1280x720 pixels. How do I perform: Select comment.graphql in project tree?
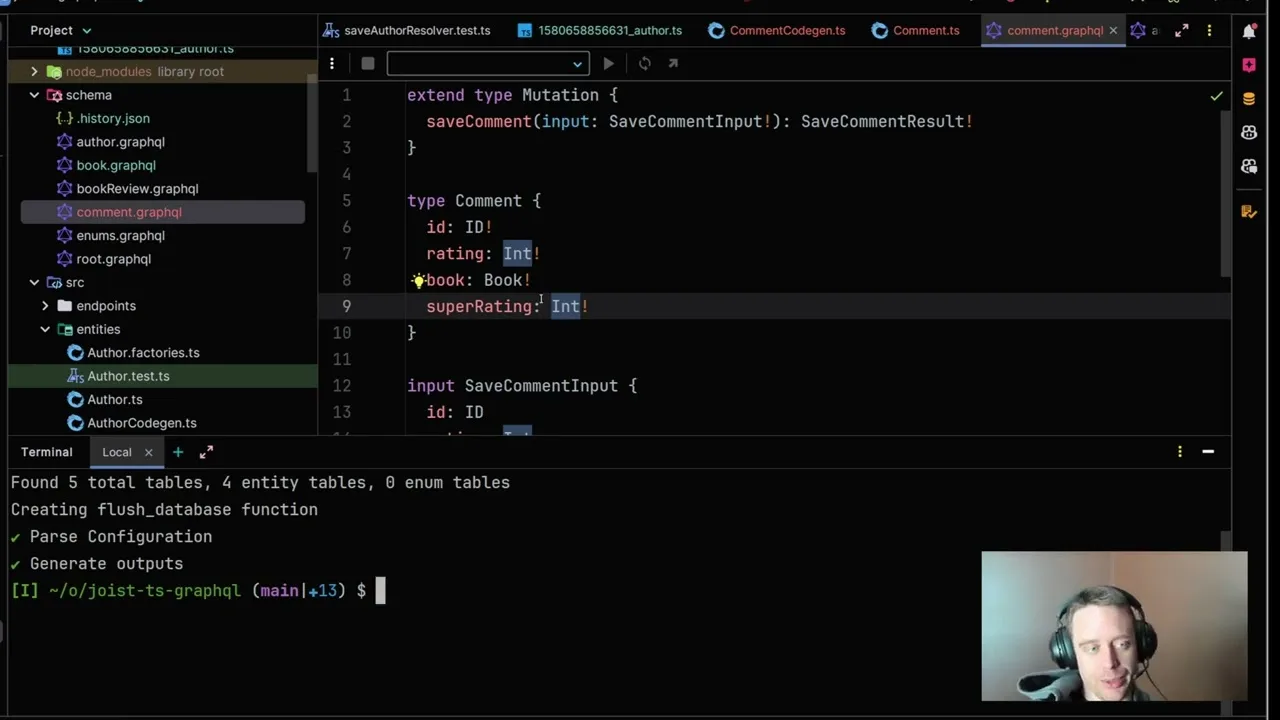click(x=129, y=212)
